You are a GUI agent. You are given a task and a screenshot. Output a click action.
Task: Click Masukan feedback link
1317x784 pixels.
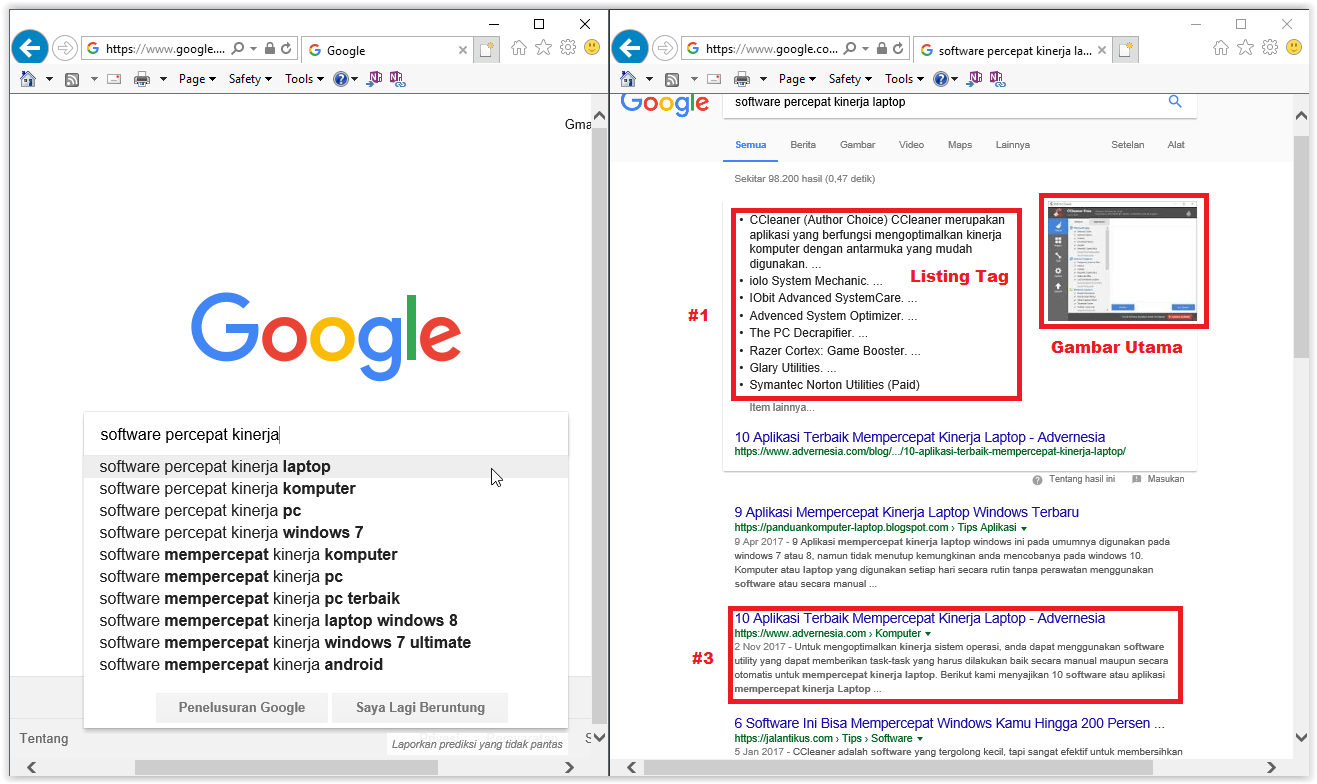point(1158,479)
